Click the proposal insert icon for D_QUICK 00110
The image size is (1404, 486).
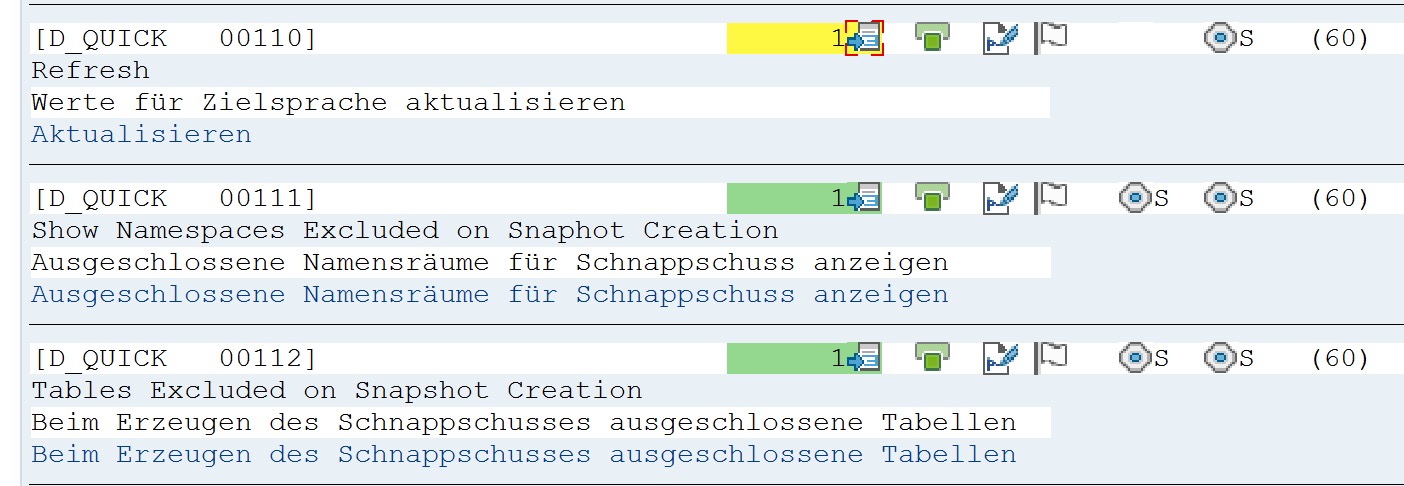coord(864,38)
